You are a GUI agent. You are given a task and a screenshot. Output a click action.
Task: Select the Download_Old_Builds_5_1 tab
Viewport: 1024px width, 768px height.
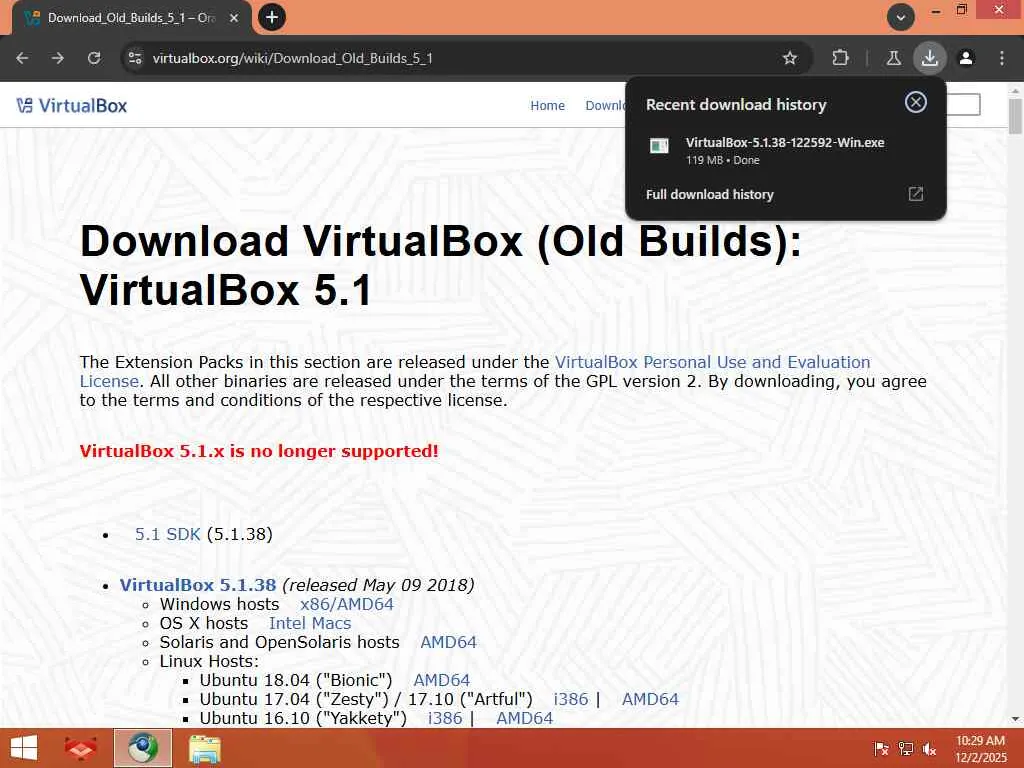click(x=131, y=18)
